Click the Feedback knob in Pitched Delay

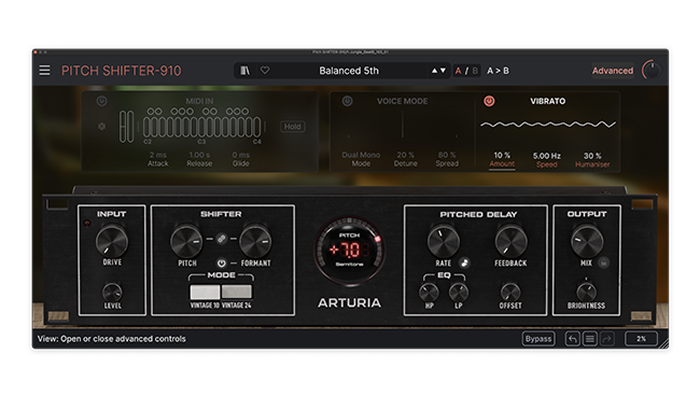click(510, 240)
